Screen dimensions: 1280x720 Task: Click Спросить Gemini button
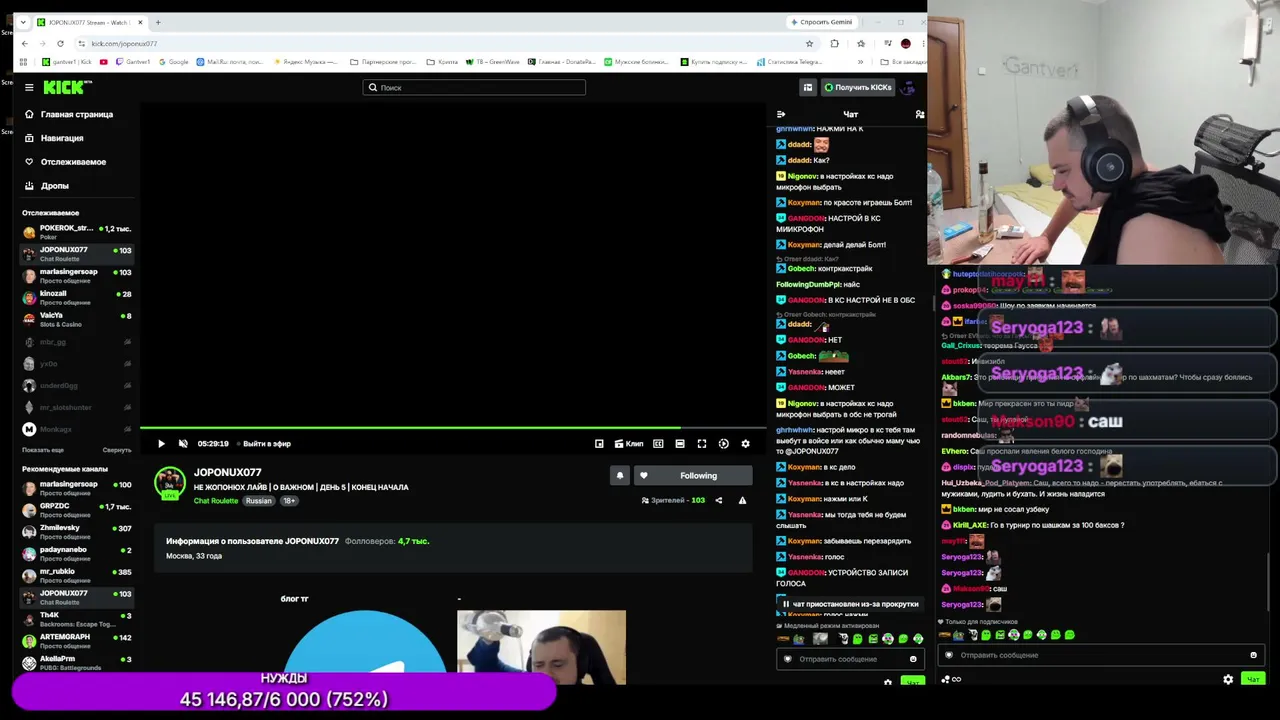coord(822,22)
